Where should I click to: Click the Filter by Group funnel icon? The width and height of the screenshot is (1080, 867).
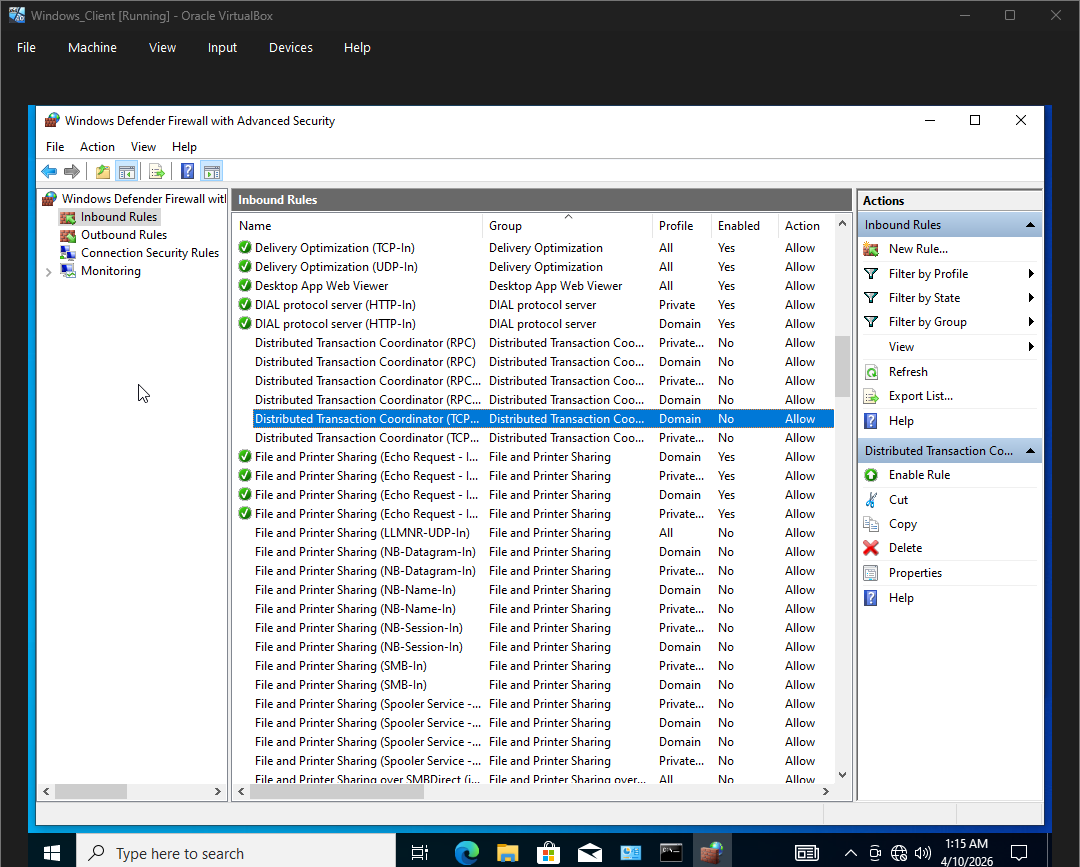pyautogui.click(x=871, y=322)
